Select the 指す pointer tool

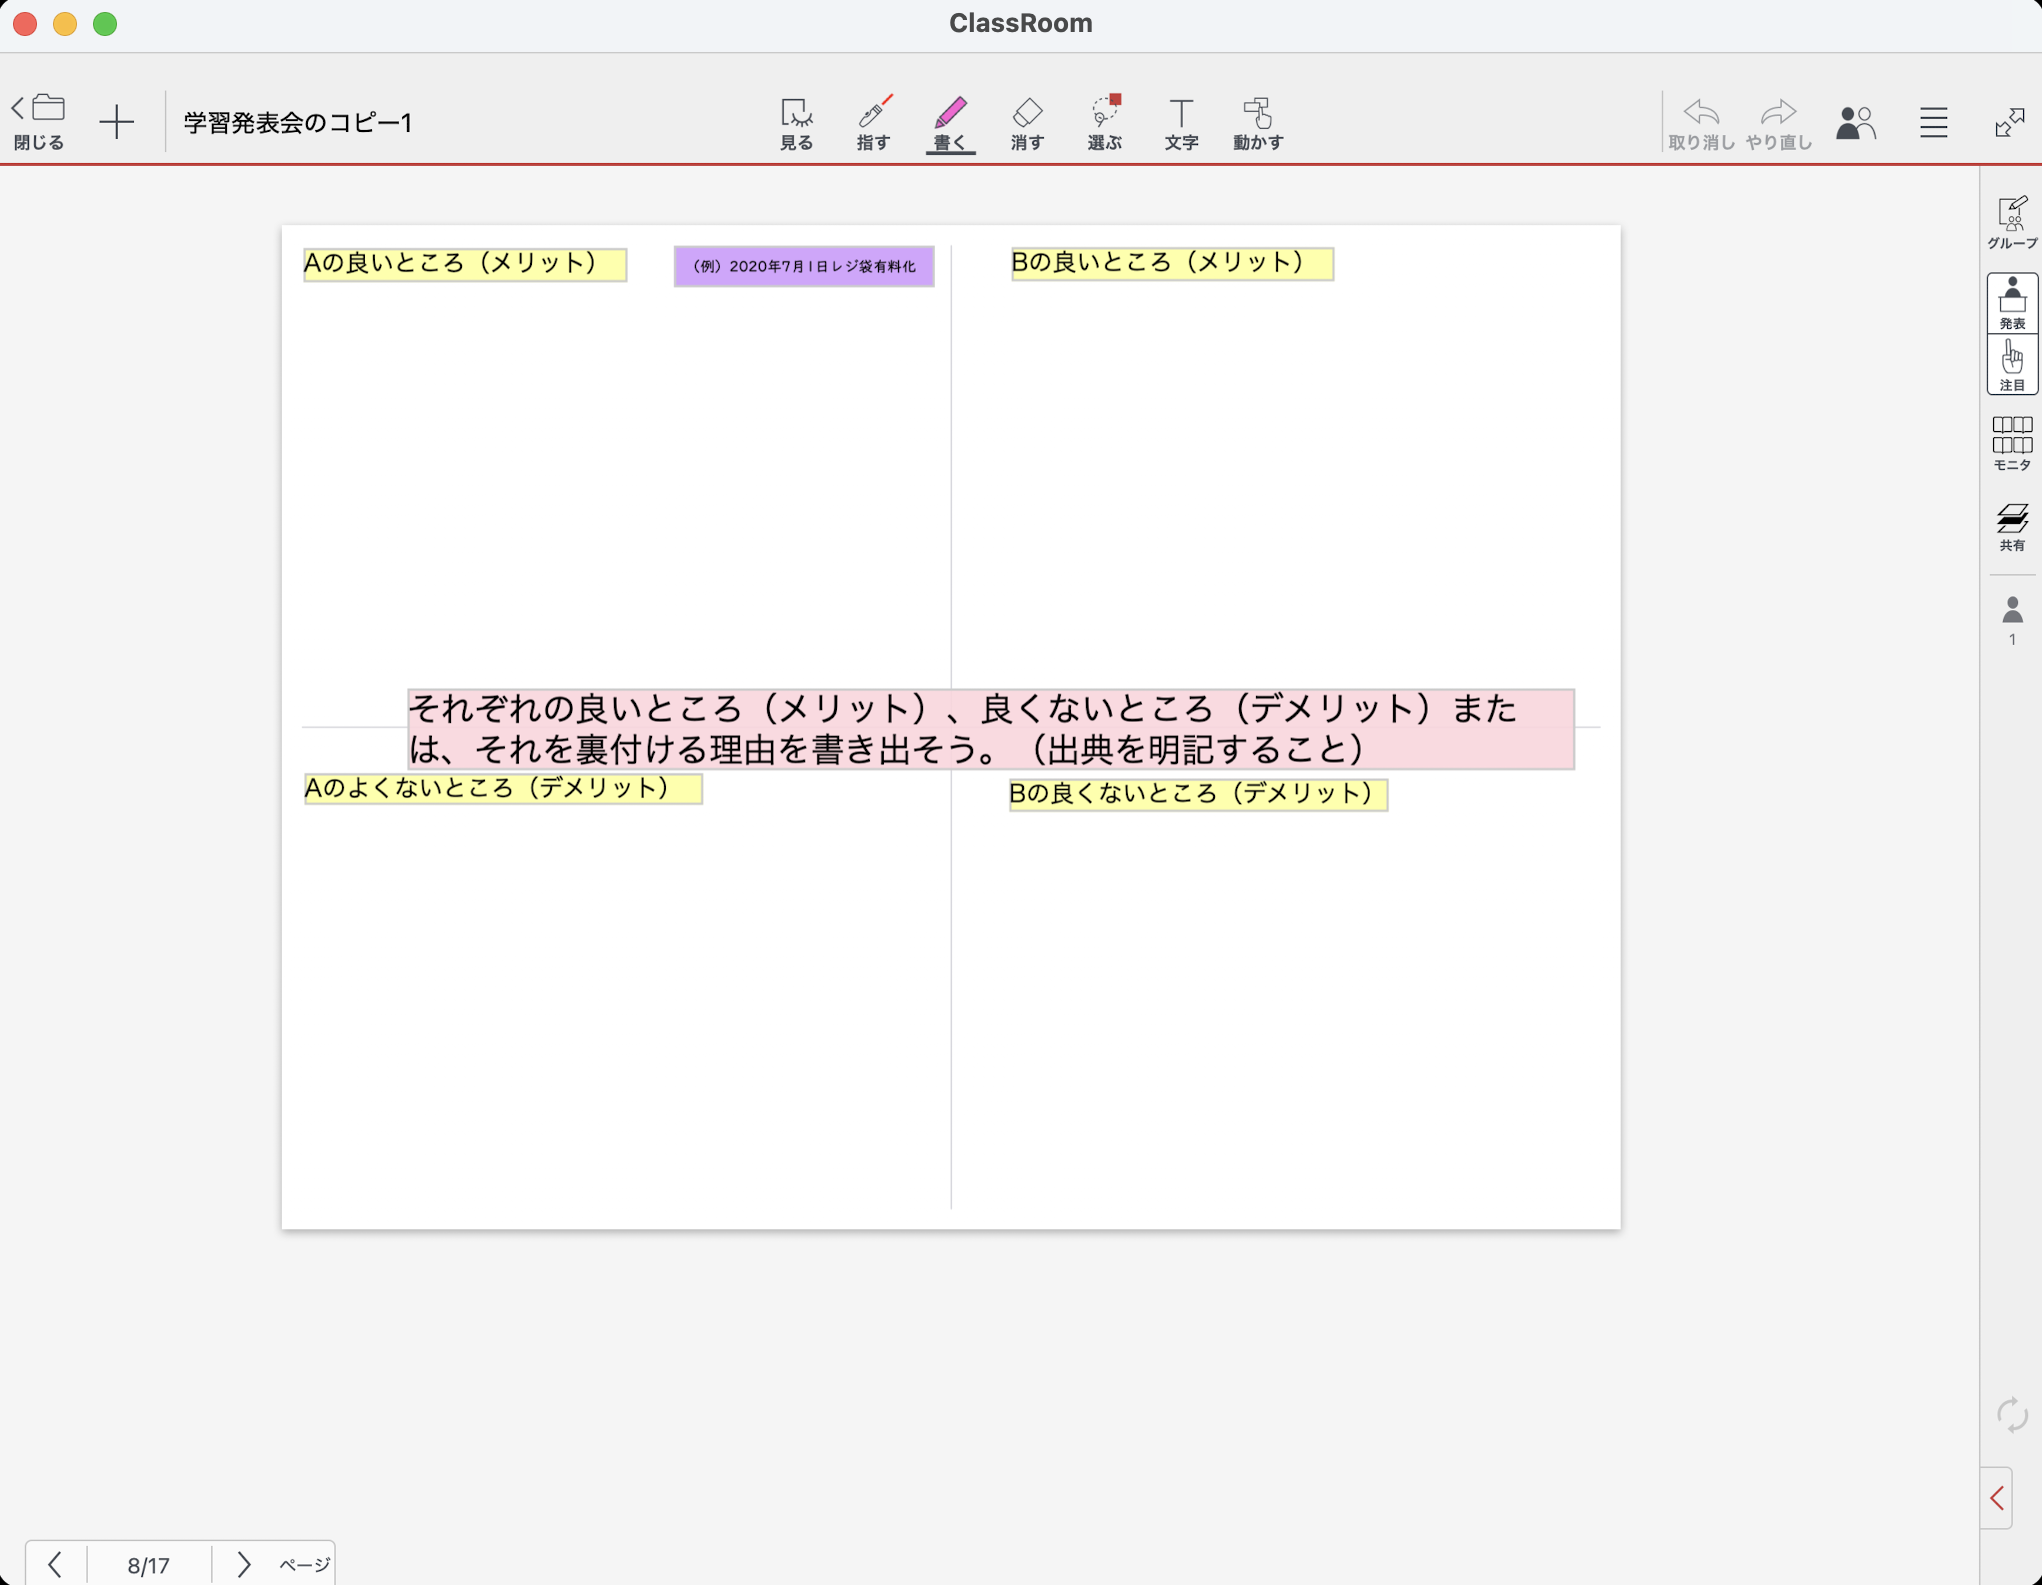[x=873, y=124]
